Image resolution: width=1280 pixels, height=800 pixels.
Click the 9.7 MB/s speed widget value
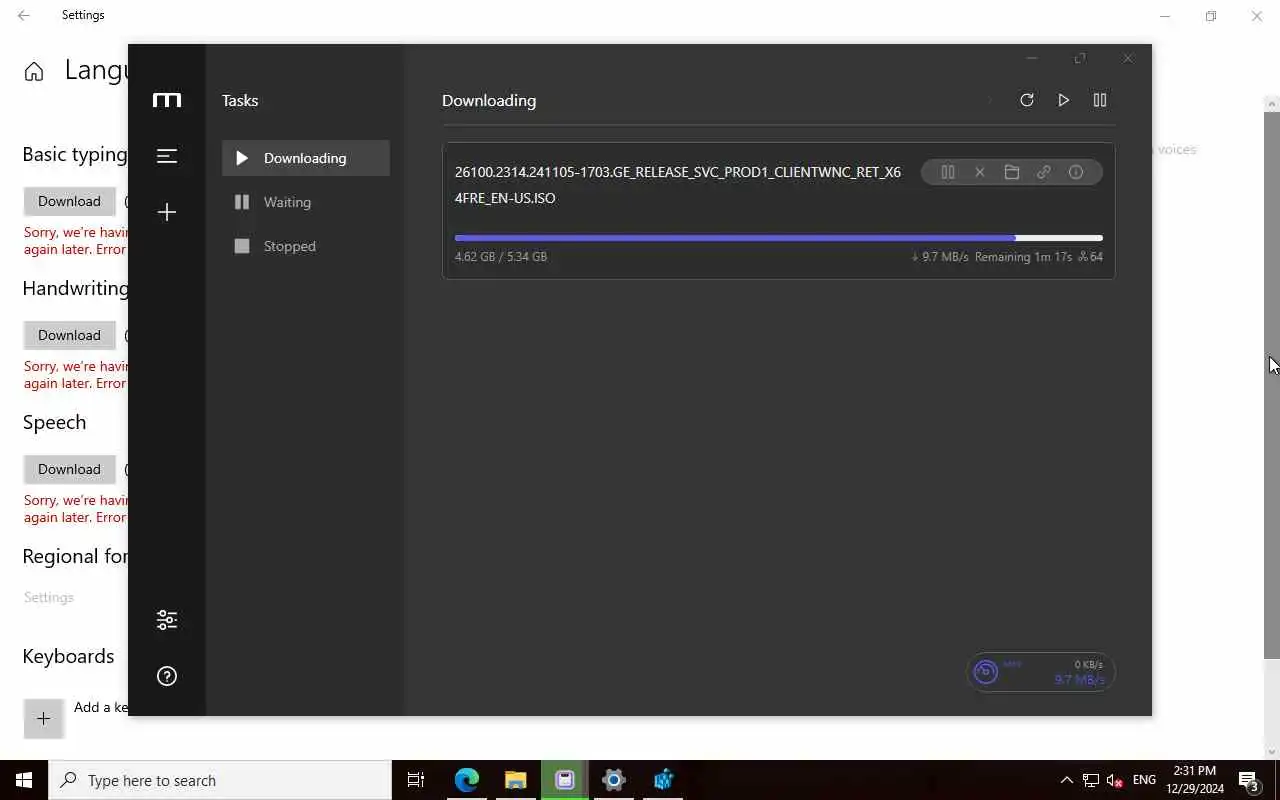1079,680
